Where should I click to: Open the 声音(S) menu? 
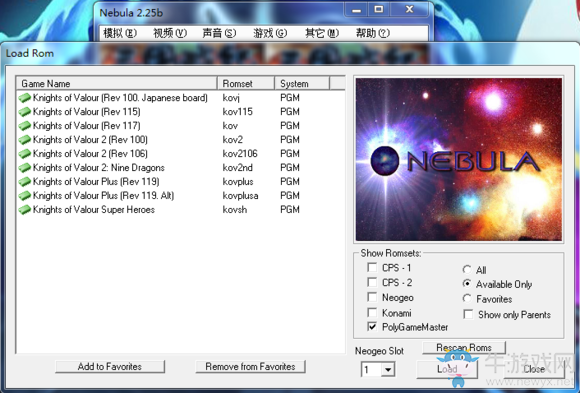point(219,33)
